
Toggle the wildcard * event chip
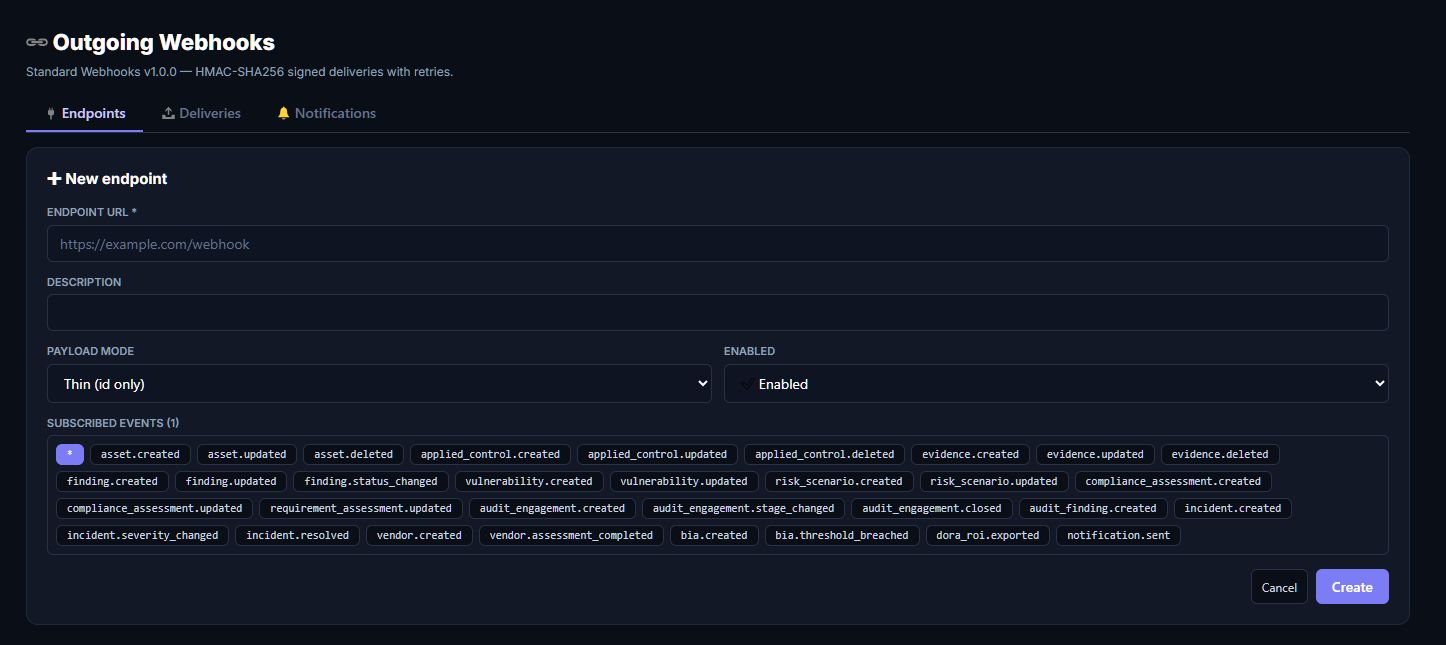click(x=70, y=454)
